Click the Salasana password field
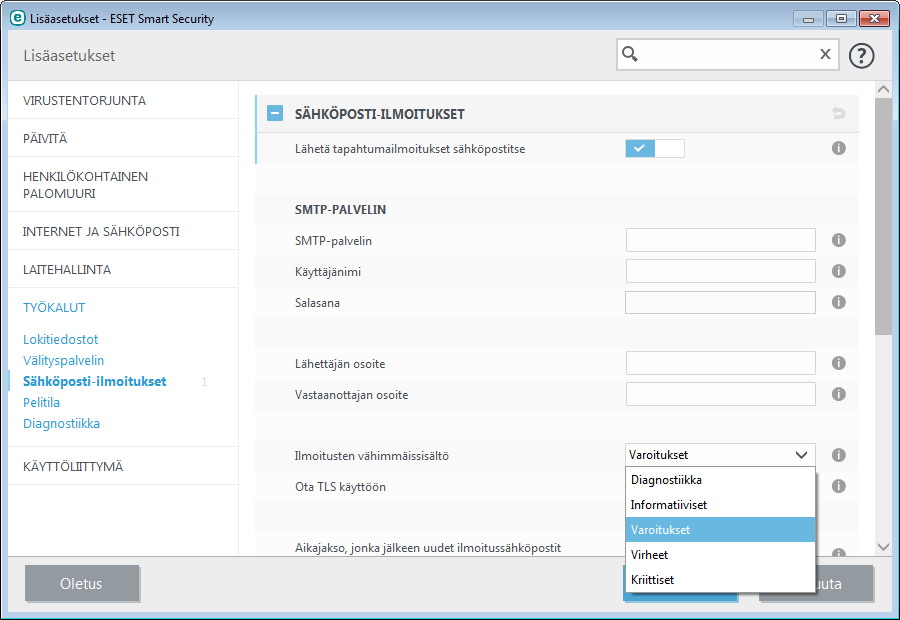The height and width of the screenshot is (620, 900). pyautogui.click(x=720, y=303)
